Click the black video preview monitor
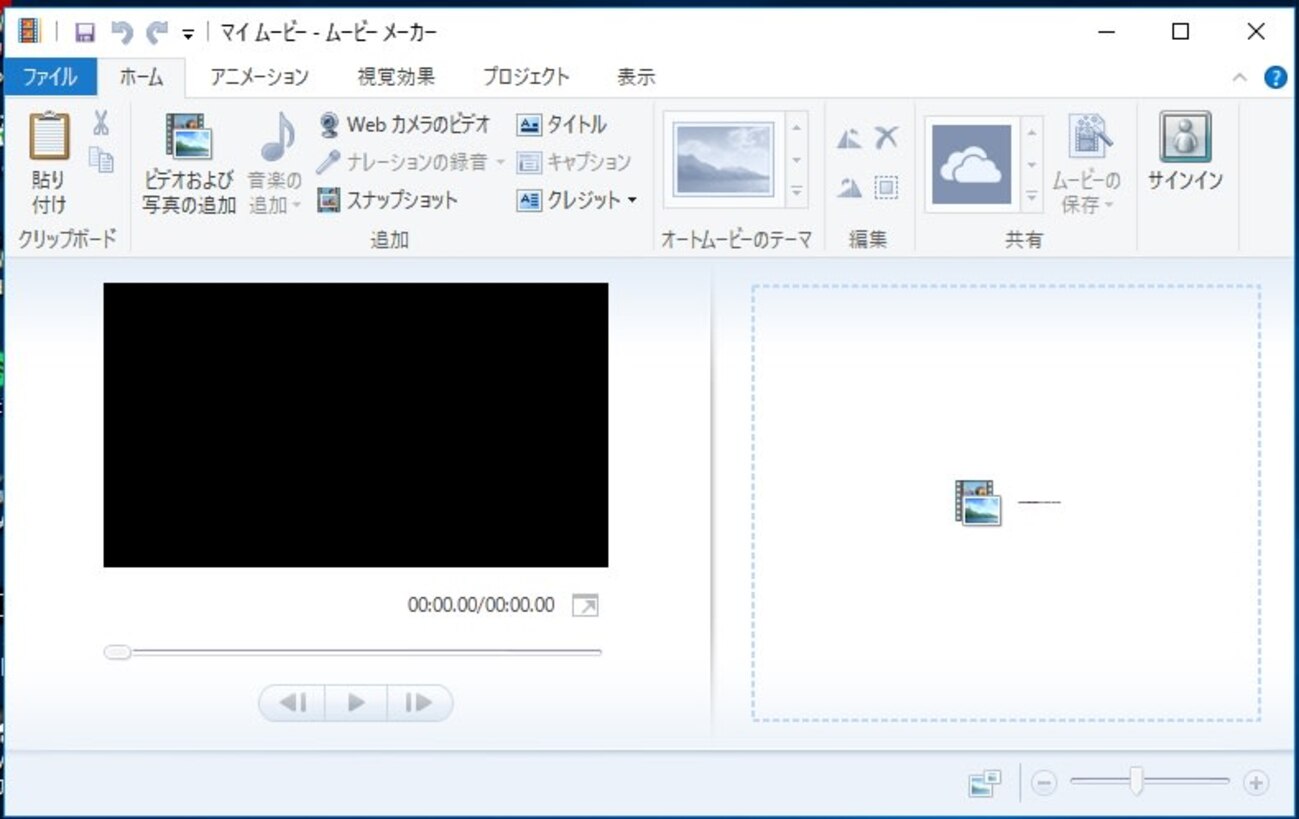The image size is (1299, 819). click(356, 425)
